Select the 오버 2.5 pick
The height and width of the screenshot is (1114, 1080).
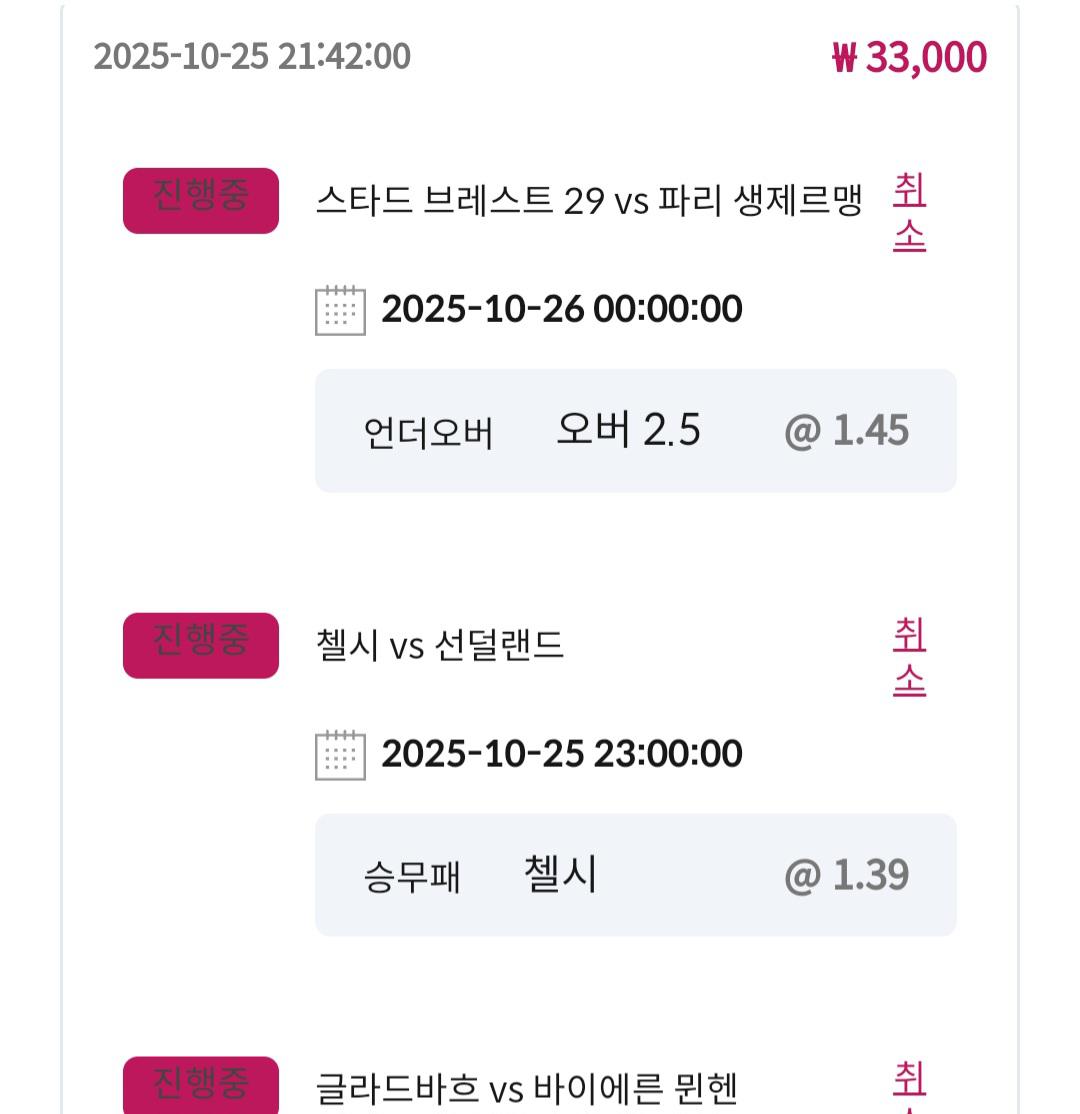coord(628,430)
